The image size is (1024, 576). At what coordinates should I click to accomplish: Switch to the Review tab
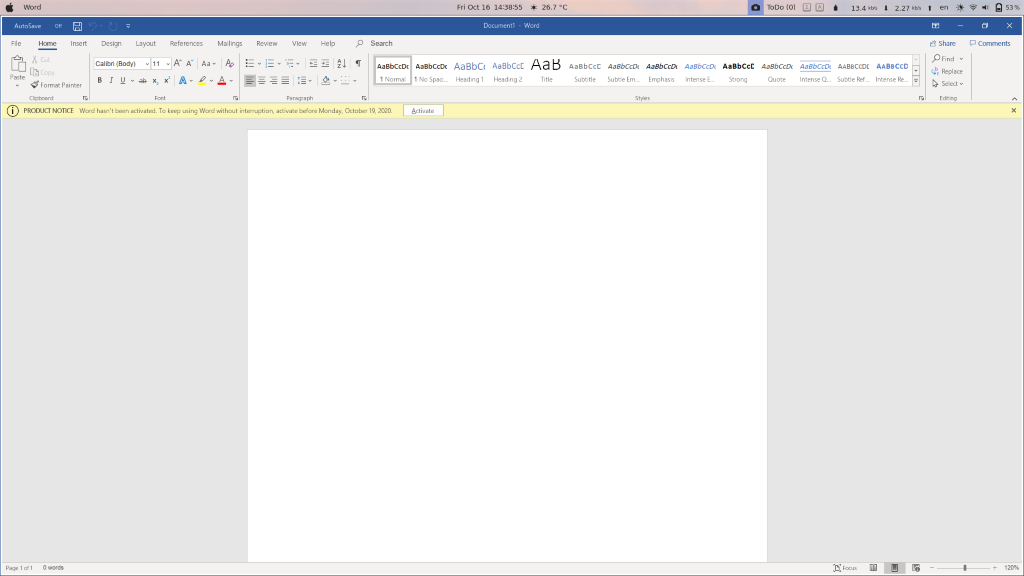[x=266, y=44]
